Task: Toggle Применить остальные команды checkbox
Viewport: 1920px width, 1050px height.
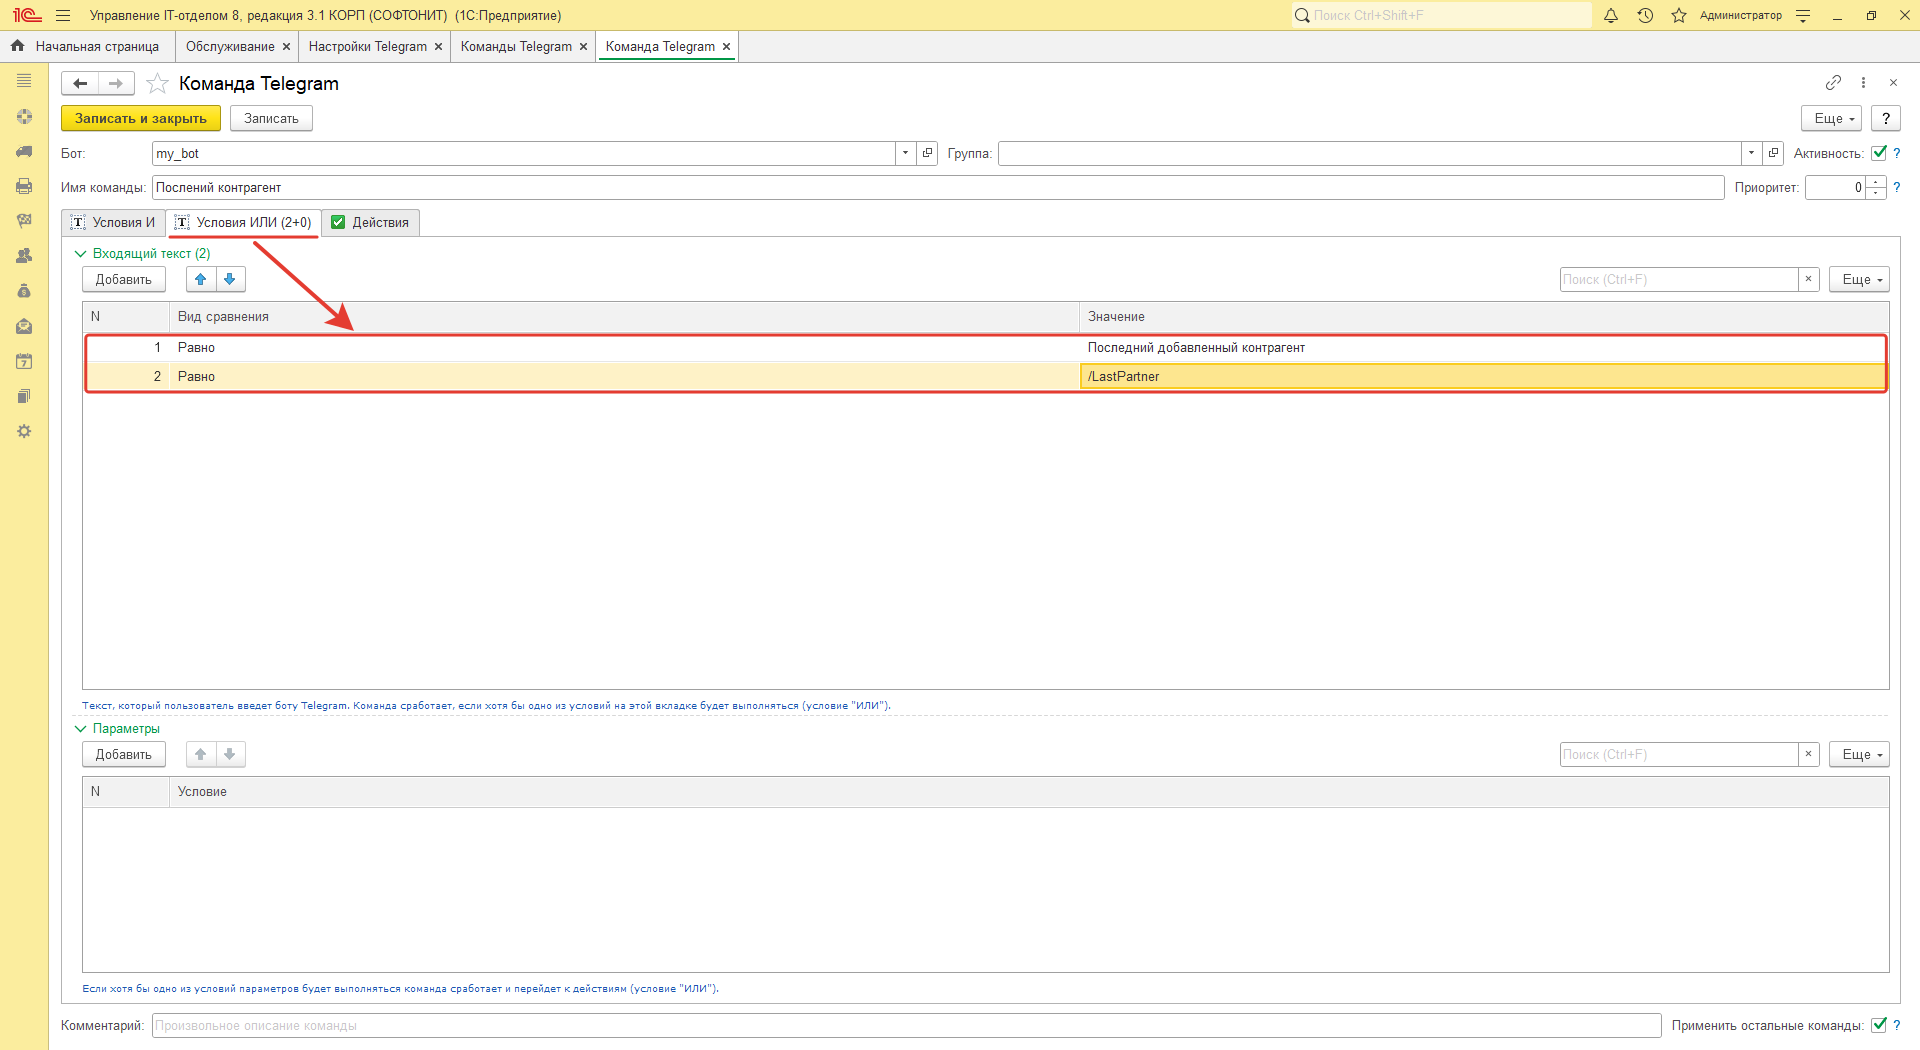Action: pos(1879,1025)
